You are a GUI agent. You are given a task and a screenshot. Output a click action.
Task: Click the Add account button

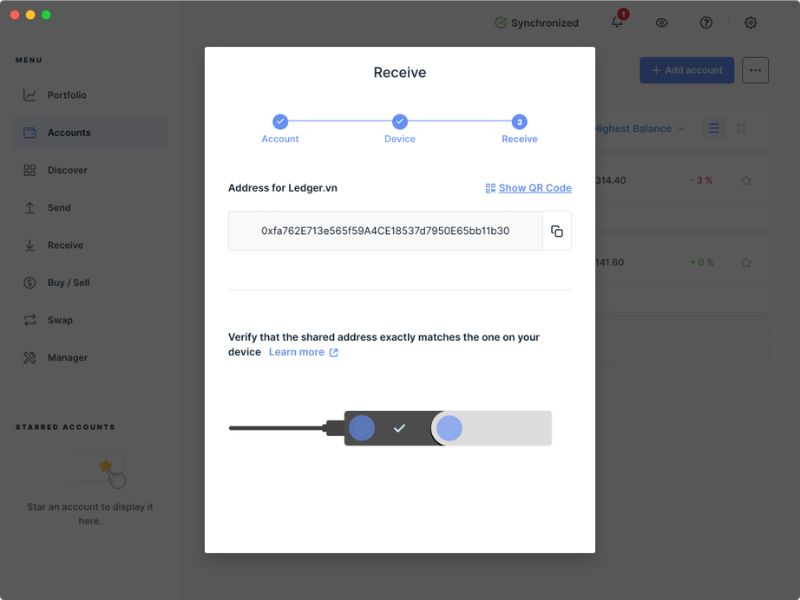click(x=687, y=70)
